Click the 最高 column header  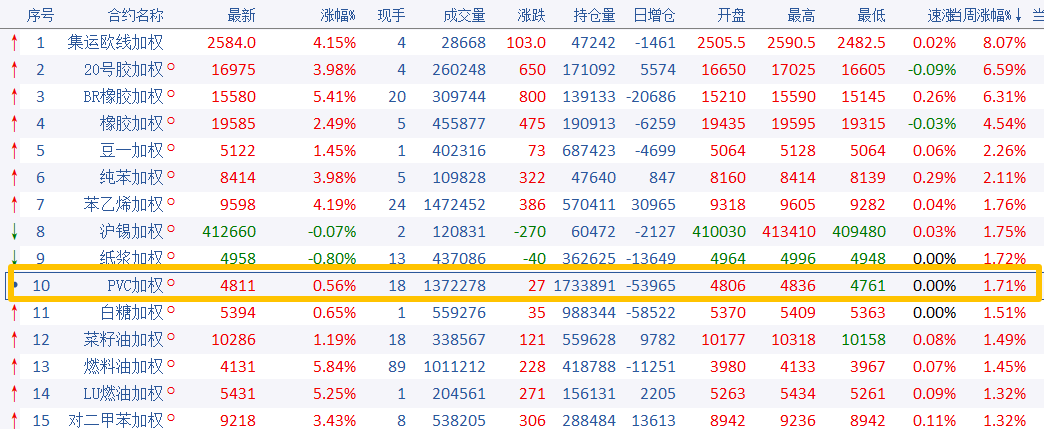click(801, 16)
